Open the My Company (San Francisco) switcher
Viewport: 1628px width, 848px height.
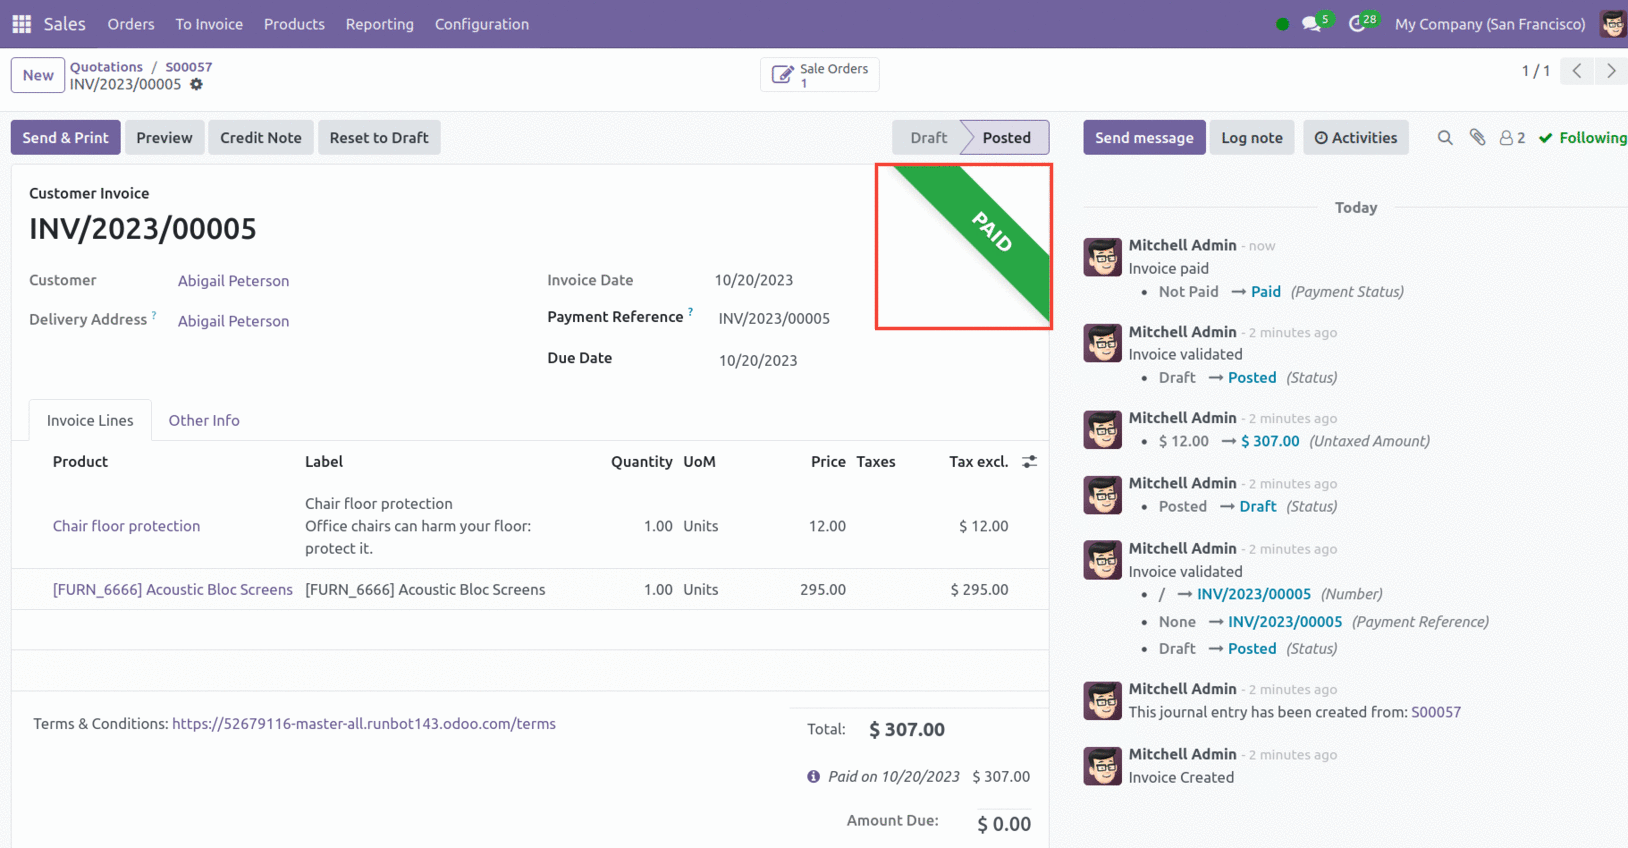pos(1489,24)
